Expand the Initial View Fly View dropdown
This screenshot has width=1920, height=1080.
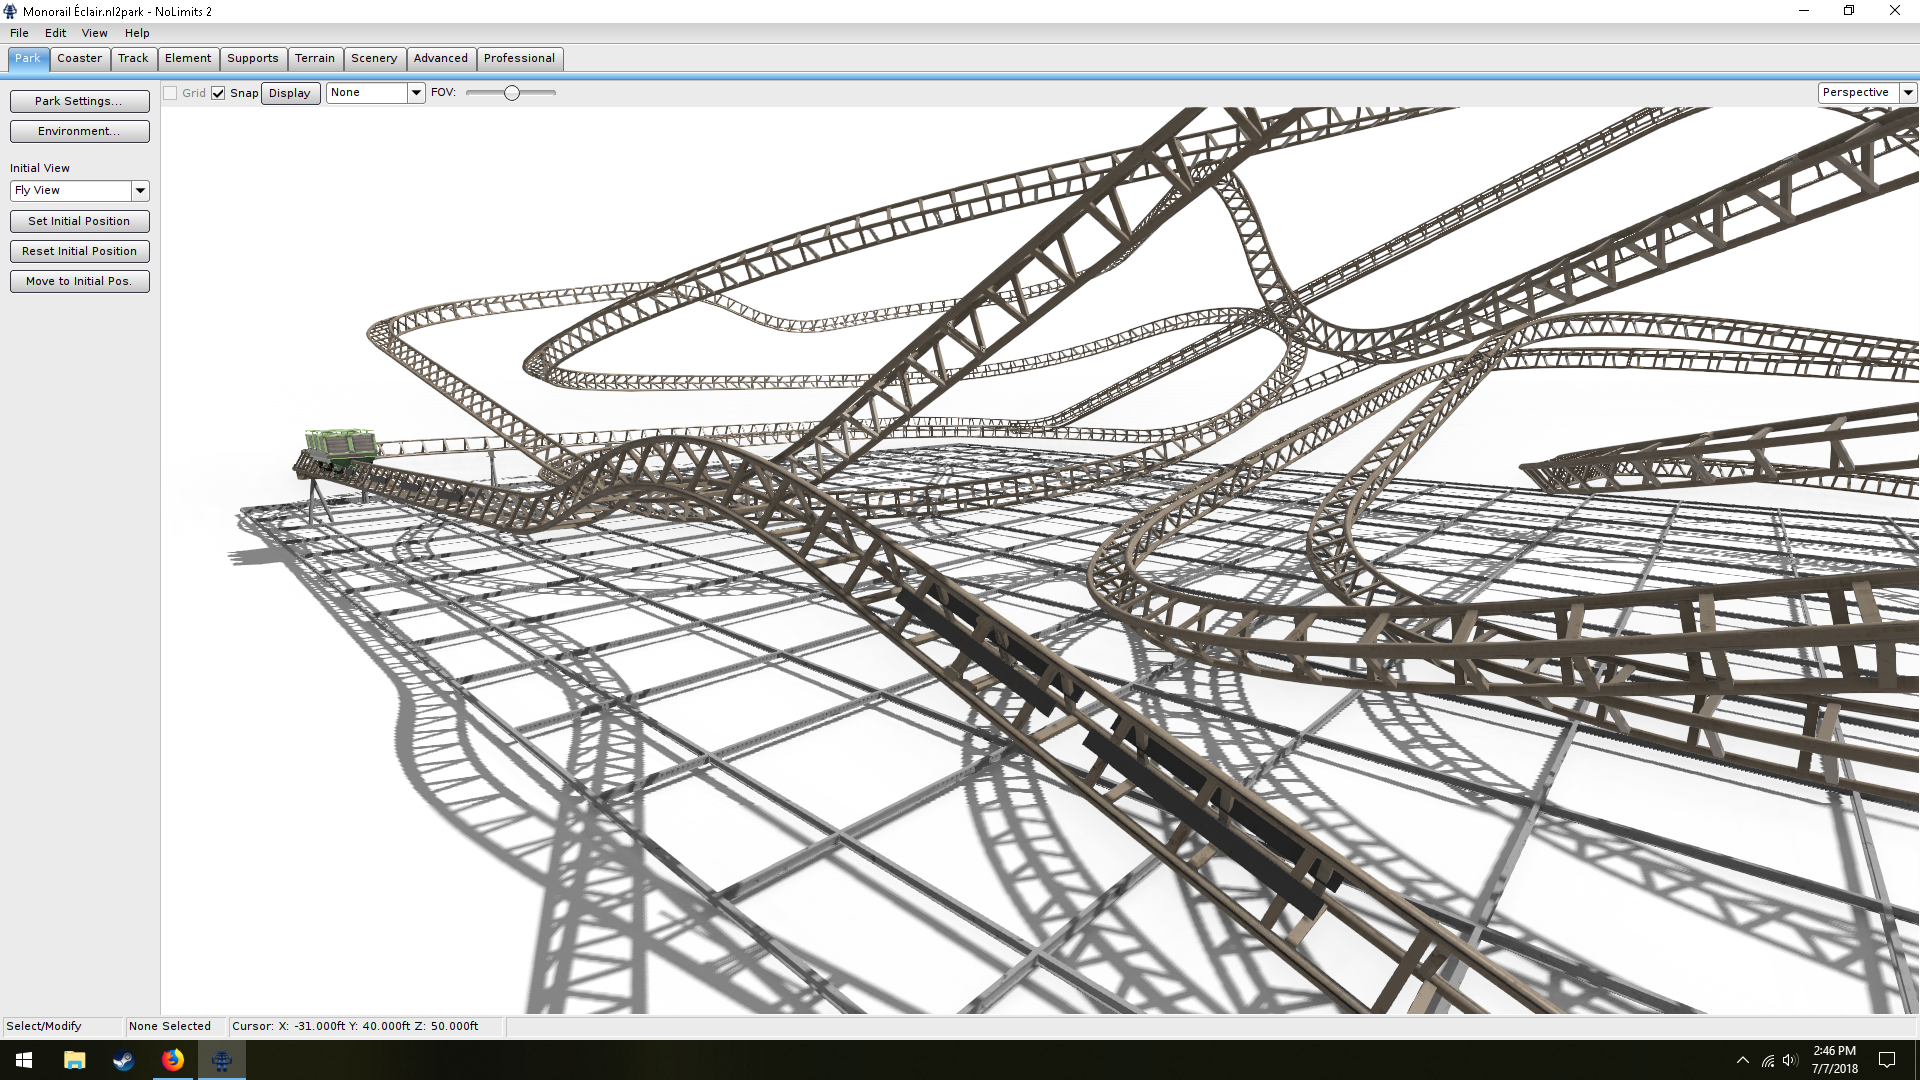[x=140, y=190]
